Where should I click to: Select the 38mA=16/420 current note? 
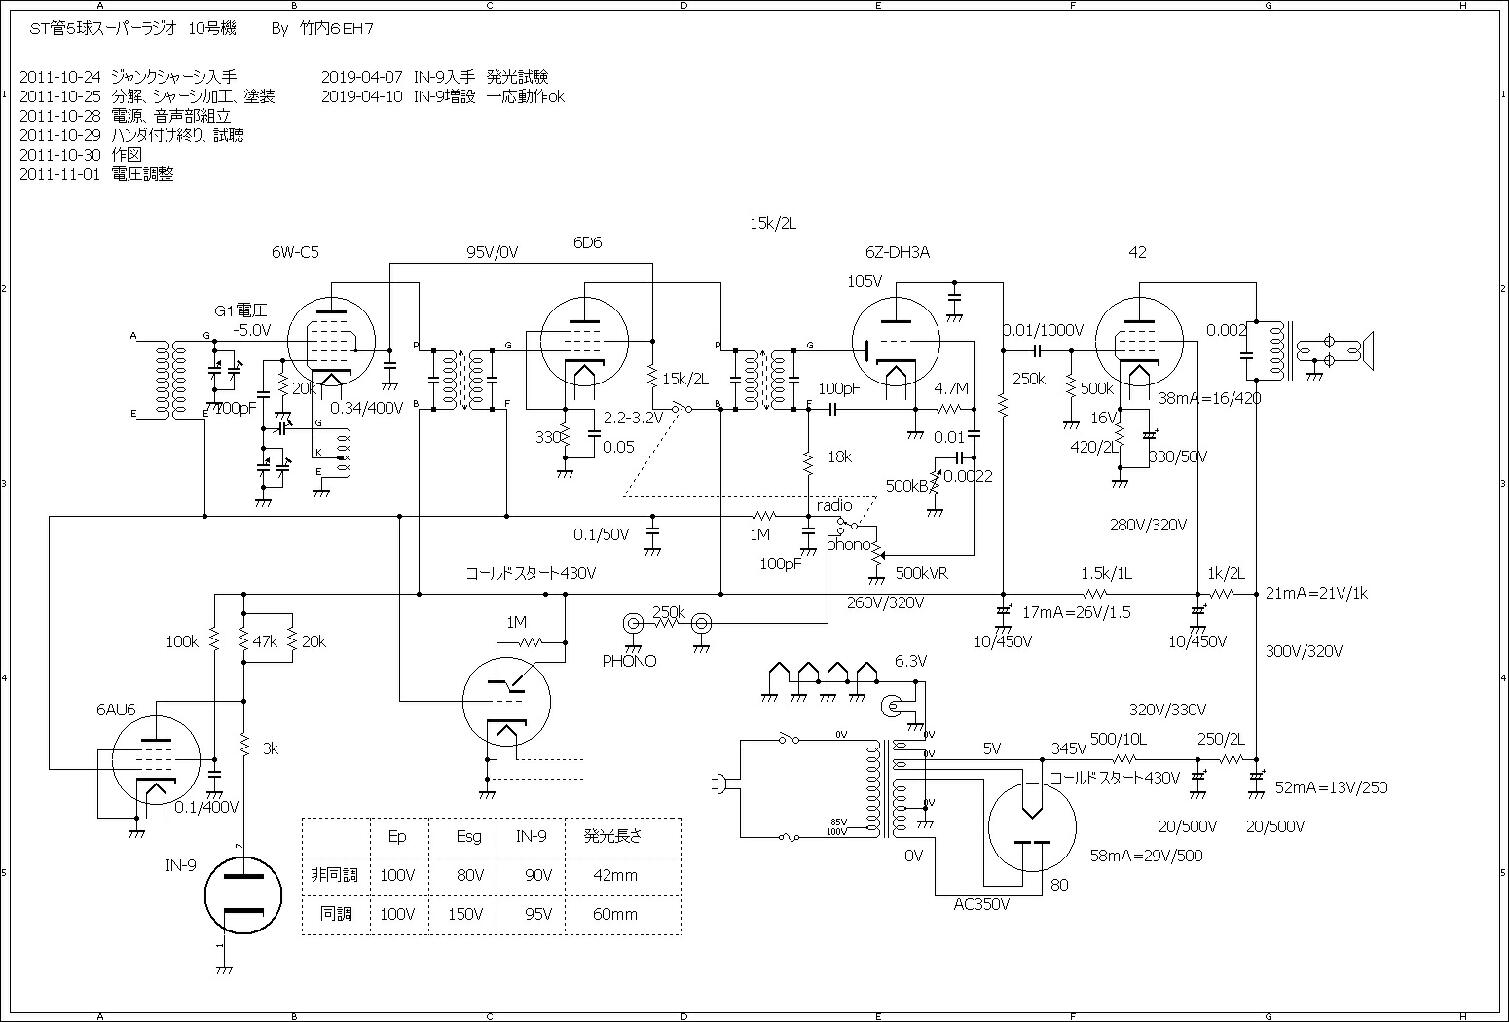click(x=1209, y=397)
